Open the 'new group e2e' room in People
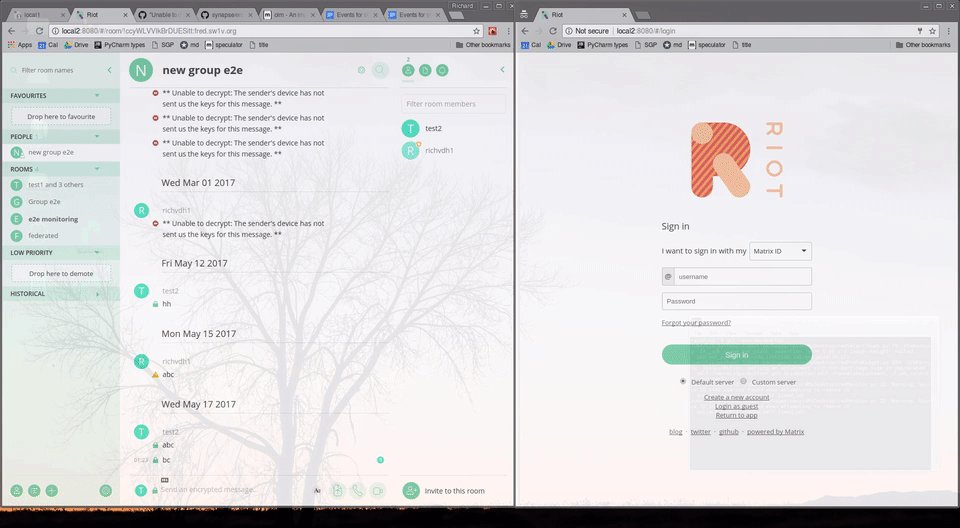Image resolution: width=960 pixels, height=528 pixels. tap(61, 152)
